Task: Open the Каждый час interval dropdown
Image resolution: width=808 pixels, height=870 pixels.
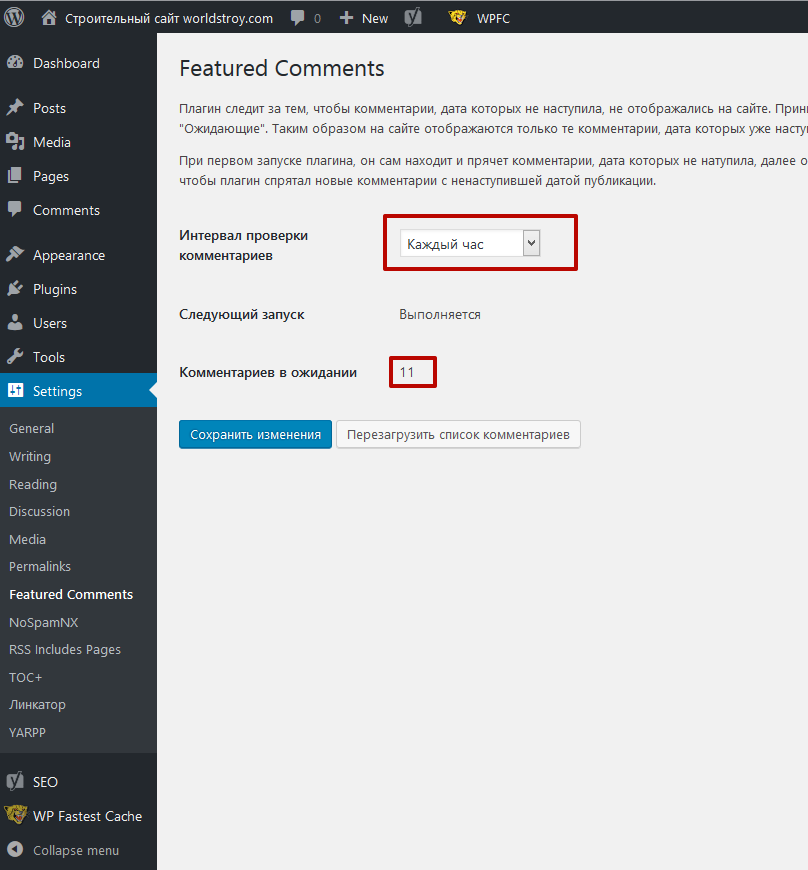Action: 470,243
